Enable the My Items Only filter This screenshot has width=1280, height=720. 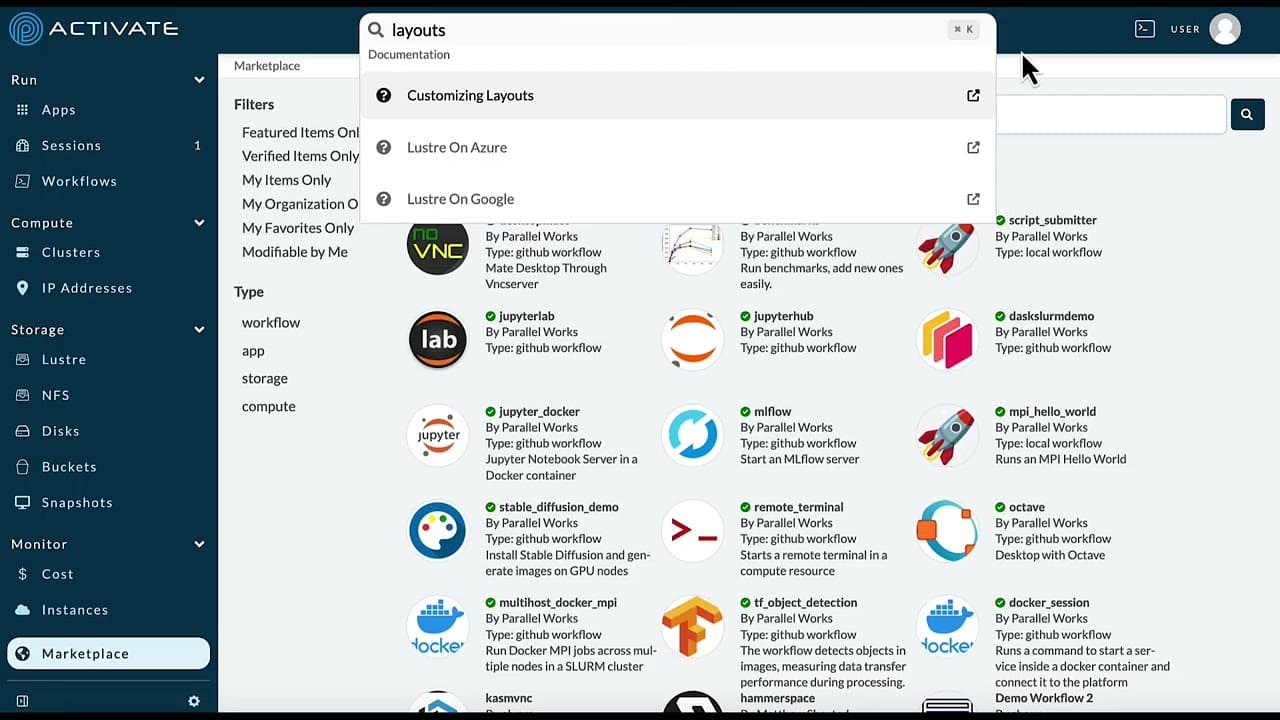[286, 180]
